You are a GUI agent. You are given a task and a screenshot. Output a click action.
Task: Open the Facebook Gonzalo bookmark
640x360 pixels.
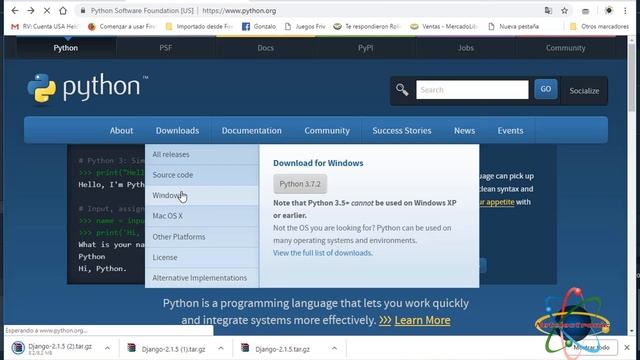(x=259, y=27)
